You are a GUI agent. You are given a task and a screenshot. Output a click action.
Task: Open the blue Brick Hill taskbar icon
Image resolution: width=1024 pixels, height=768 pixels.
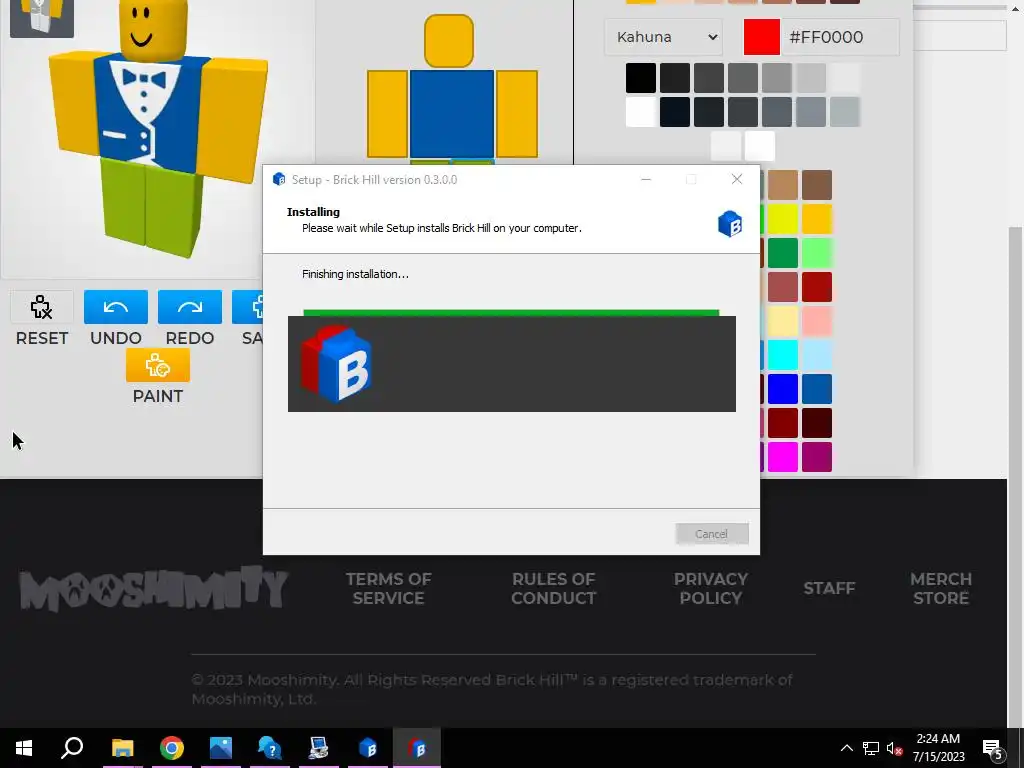368,748
